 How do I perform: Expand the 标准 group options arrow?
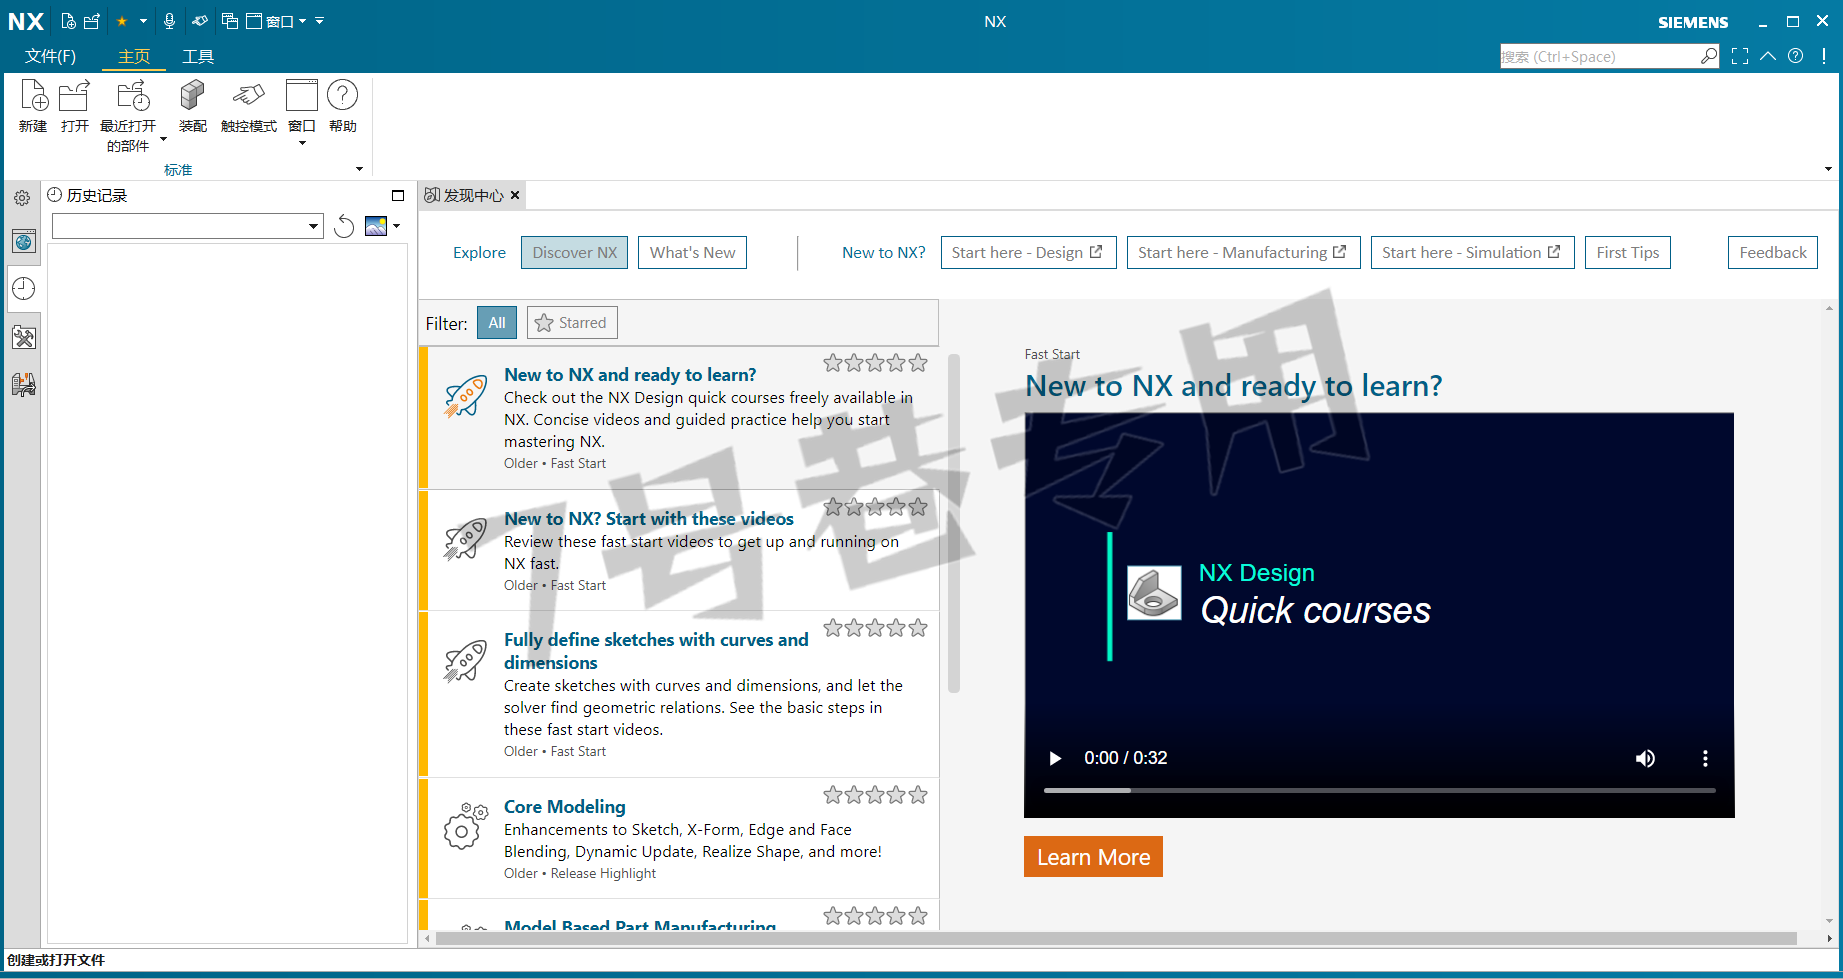point(360,169)
